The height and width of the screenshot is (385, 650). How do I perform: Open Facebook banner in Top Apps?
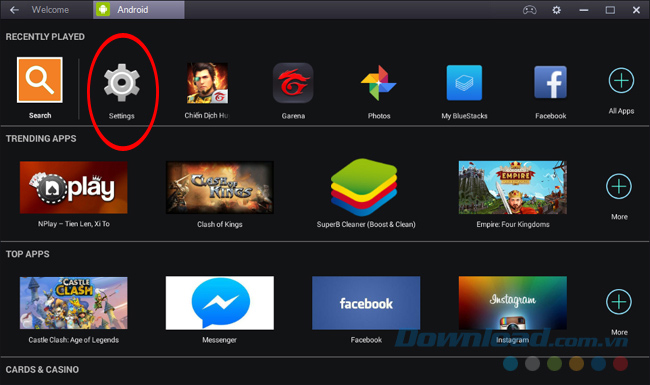point(366,303)
